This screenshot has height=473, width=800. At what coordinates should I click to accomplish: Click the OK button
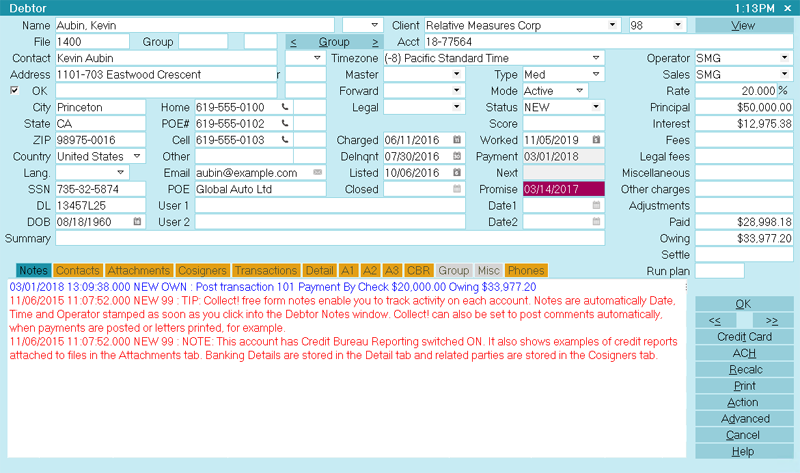tap(744, 304)
